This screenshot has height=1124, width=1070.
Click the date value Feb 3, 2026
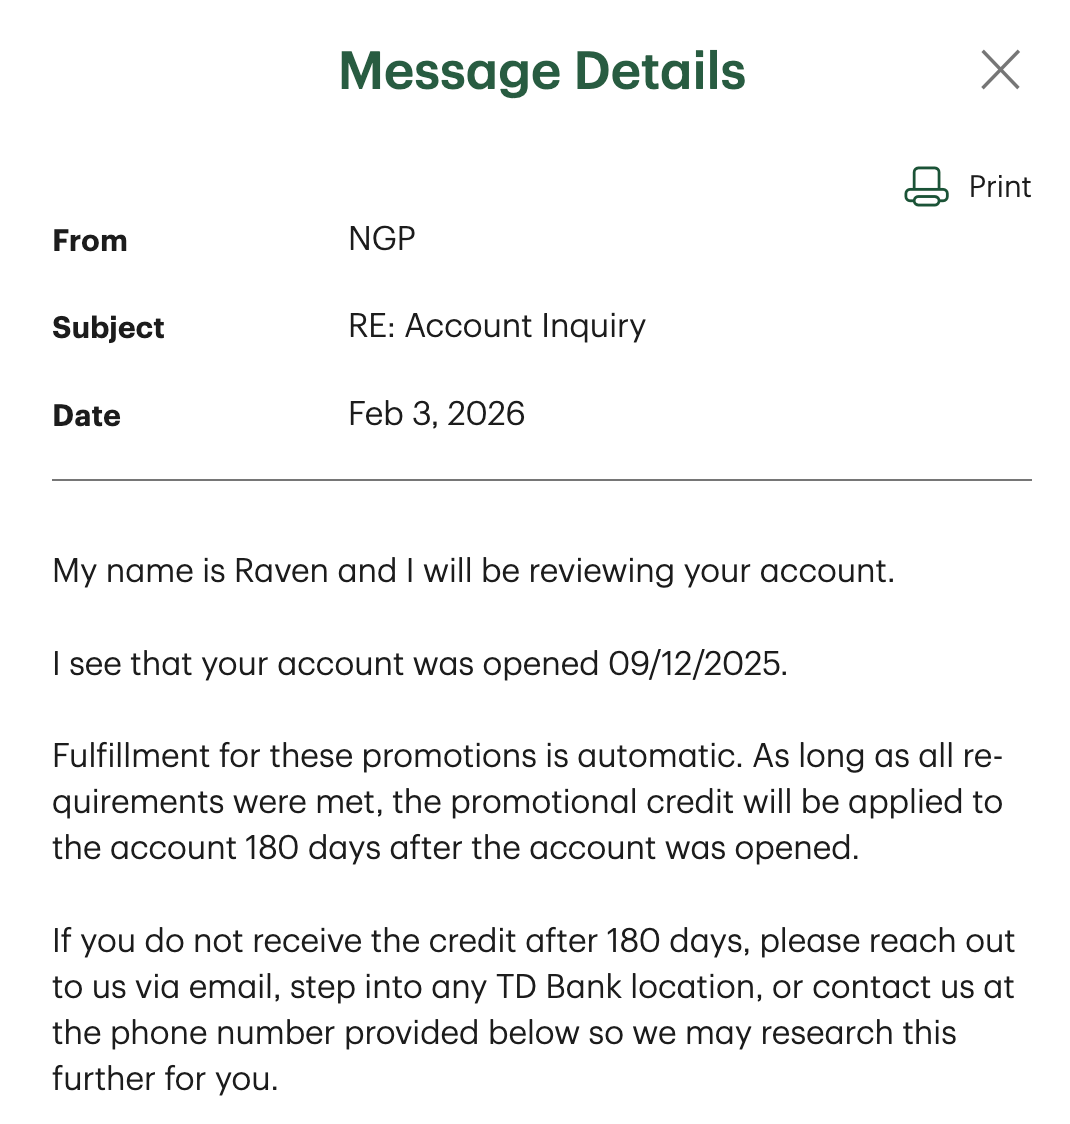[x=436, y=414]
